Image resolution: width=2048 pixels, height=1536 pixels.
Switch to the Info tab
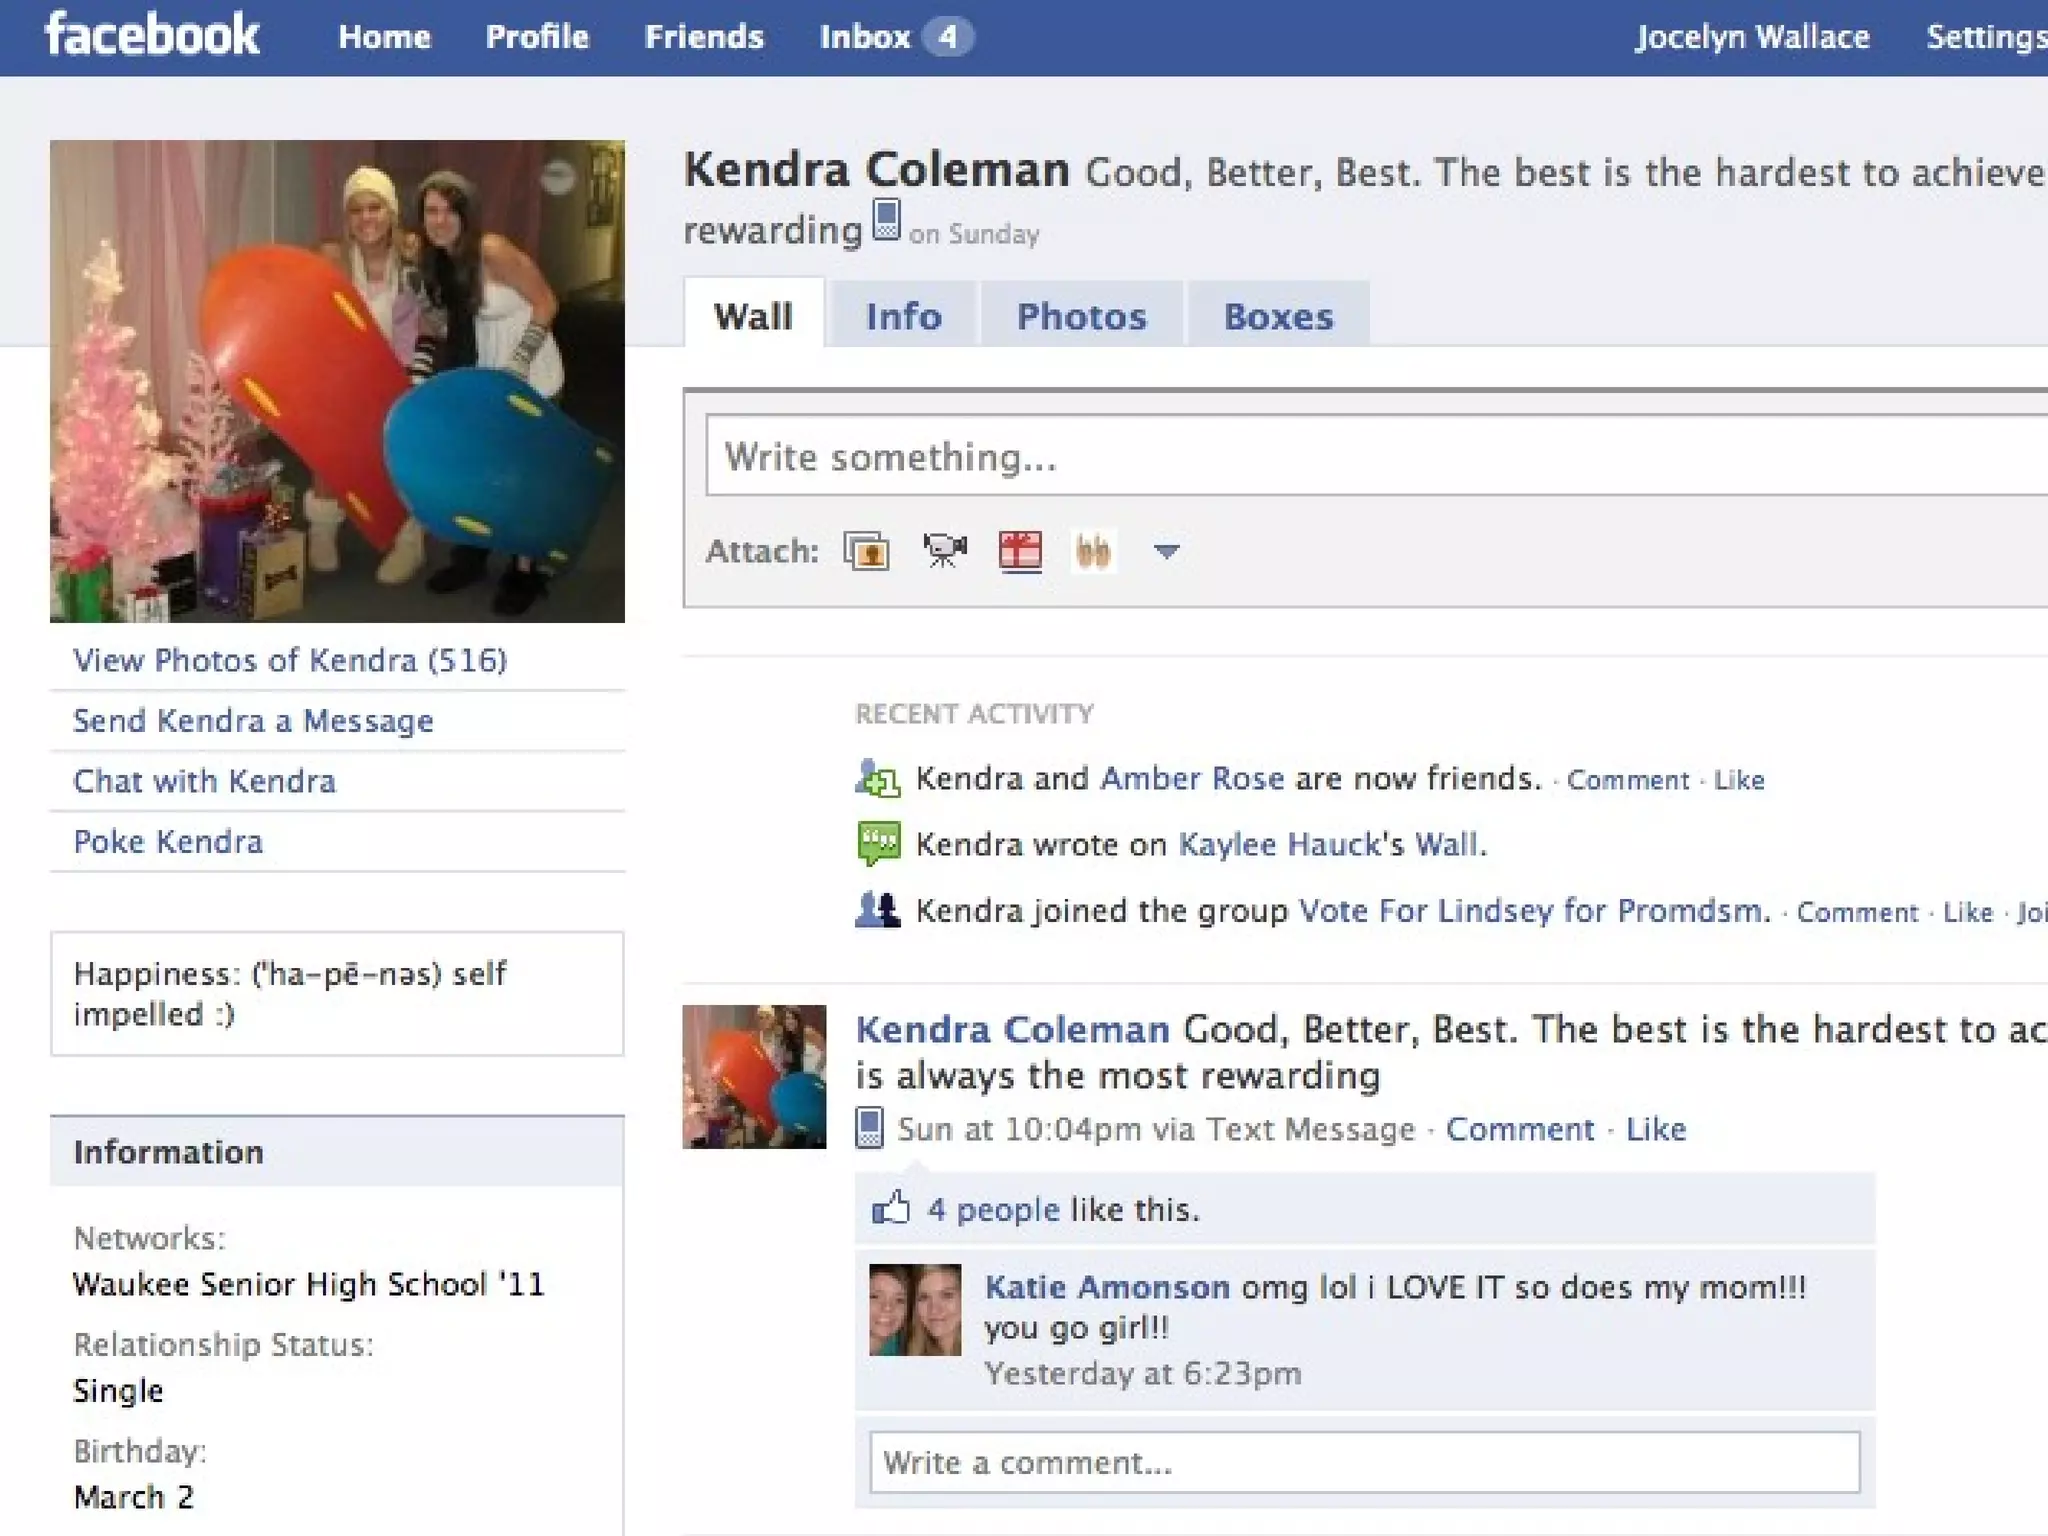click(903, 316)
